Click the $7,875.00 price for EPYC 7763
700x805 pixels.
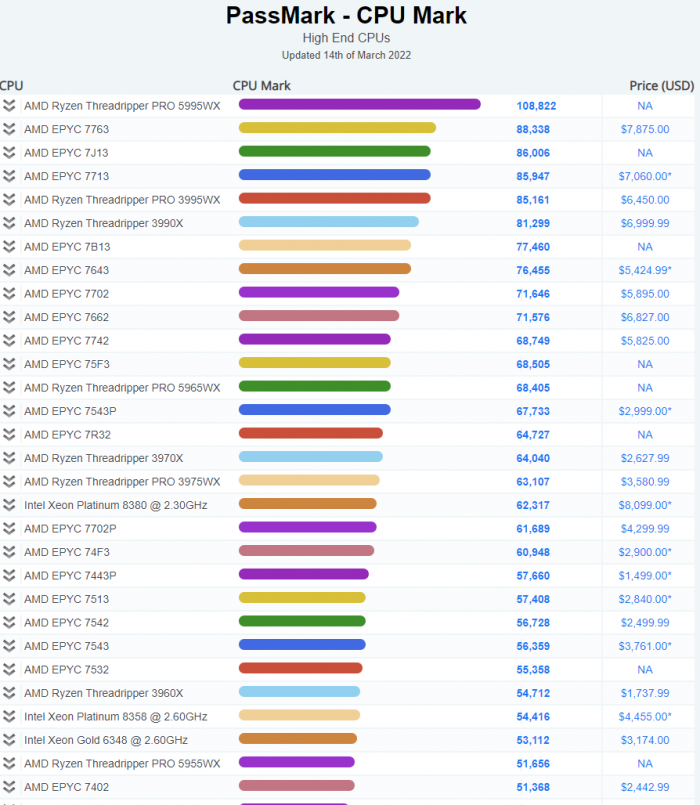tap(644, 129)
